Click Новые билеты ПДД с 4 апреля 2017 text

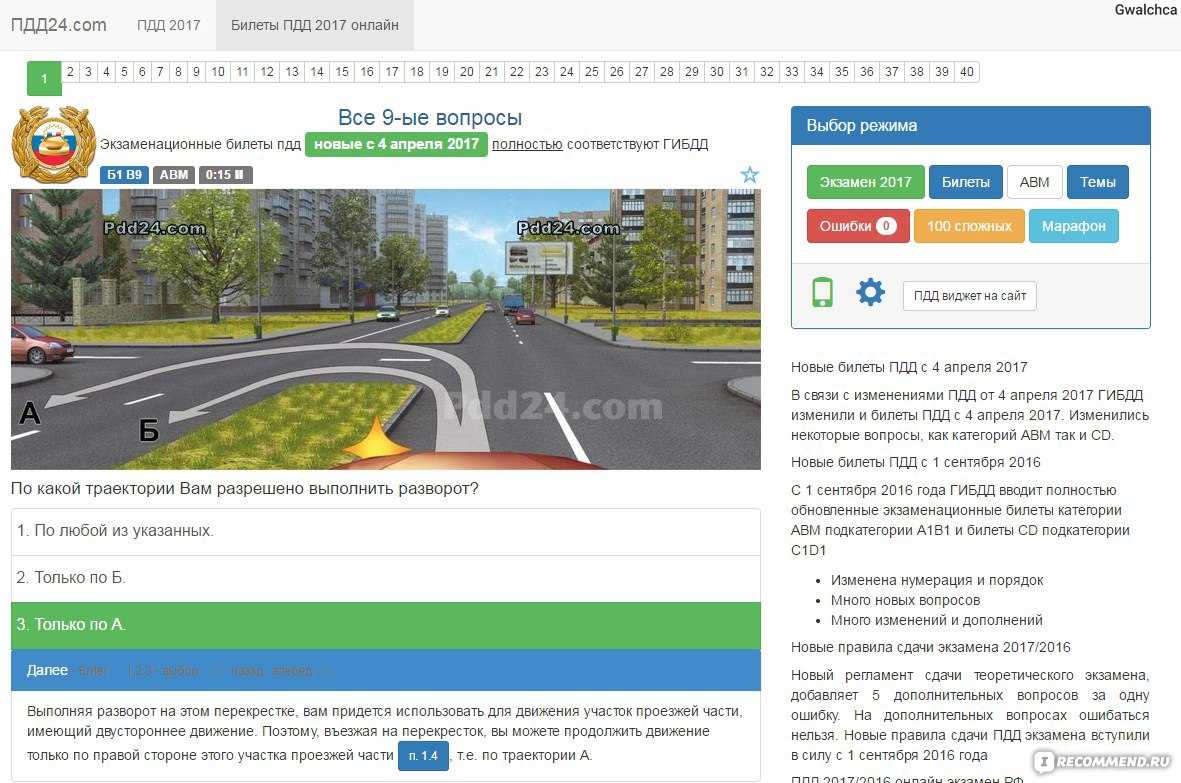[x=908, y=367]
